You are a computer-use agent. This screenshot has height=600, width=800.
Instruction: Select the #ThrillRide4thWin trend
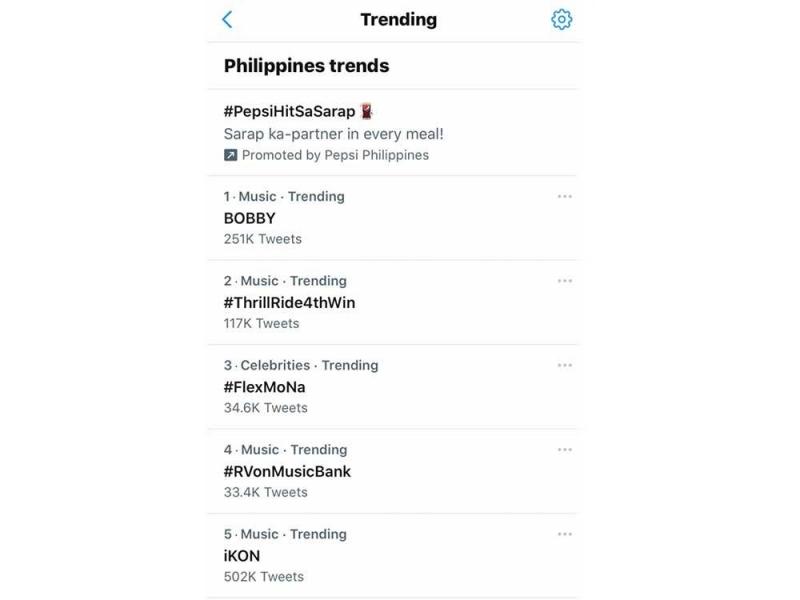click(x=289, y=302)
